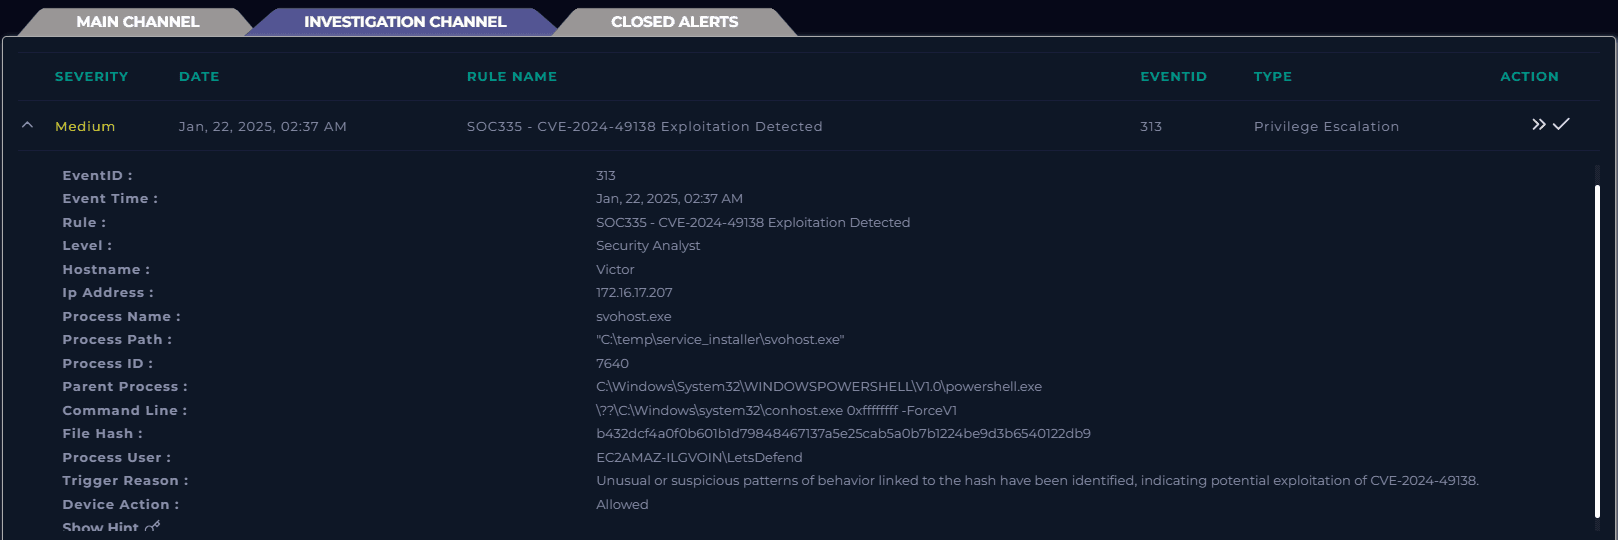This screenshot has width=1618, height=540.
Task: Collapse the expanded Medium alert row
Action: click(28, 126)
